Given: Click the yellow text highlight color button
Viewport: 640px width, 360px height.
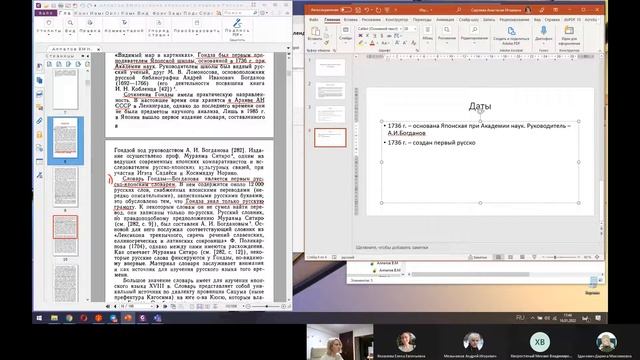Looking at the screenshot, I should tap(361, 43).
